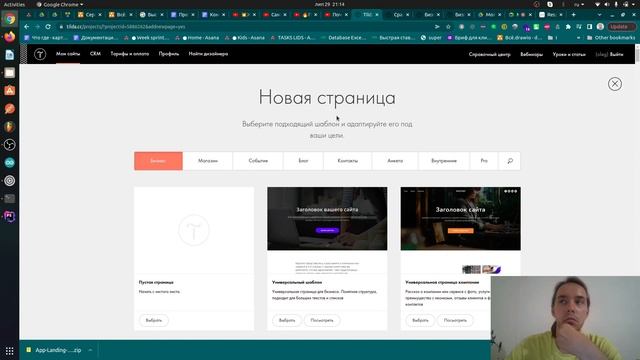Reload the page with the refresh icon
The height and width of the screenshot is (360, 640).
48,27
